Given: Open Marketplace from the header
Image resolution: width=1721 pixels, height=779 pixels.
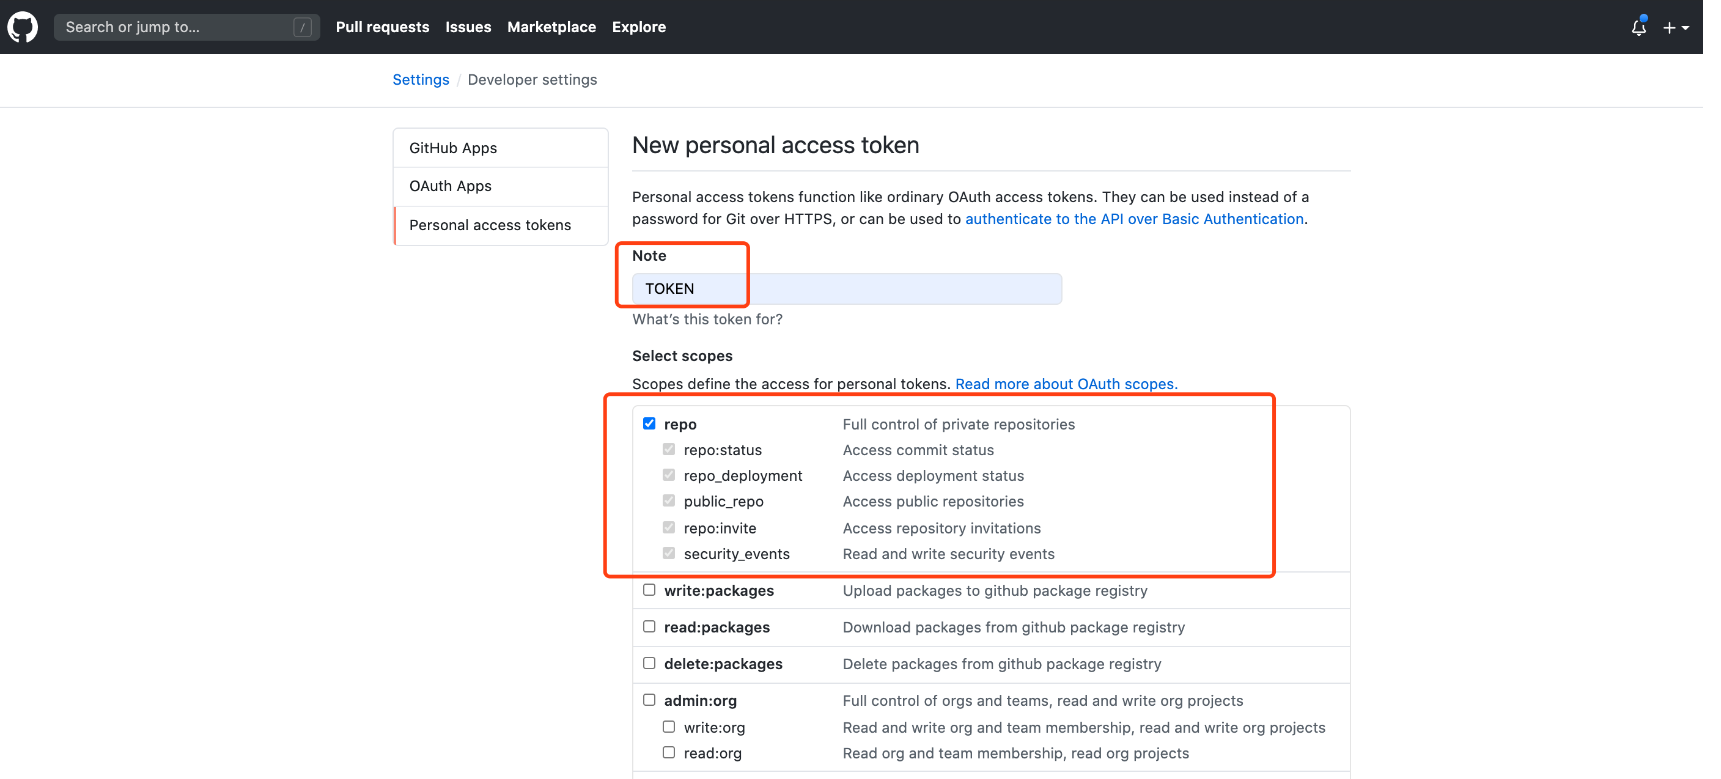Looking at the screenshot, I should pyautogui.click(x=551, y=27).
